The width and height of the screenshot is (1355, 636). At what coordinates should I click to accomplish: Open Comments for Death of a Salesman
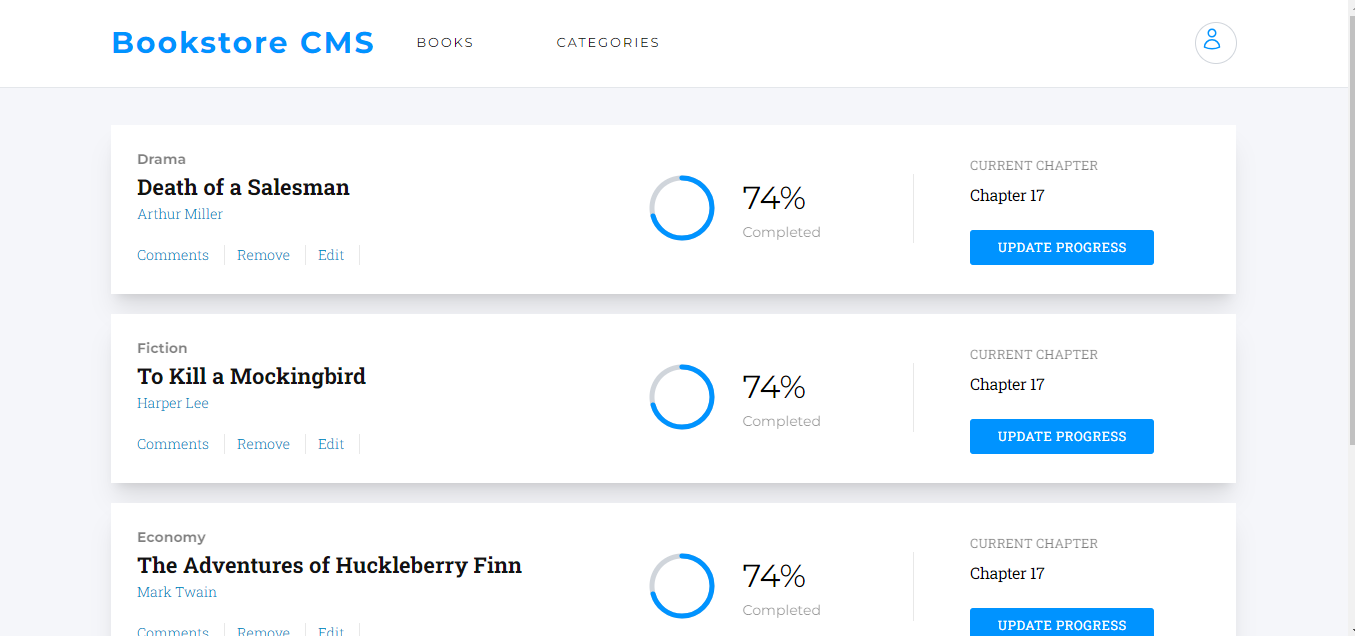tap(173, 255)
